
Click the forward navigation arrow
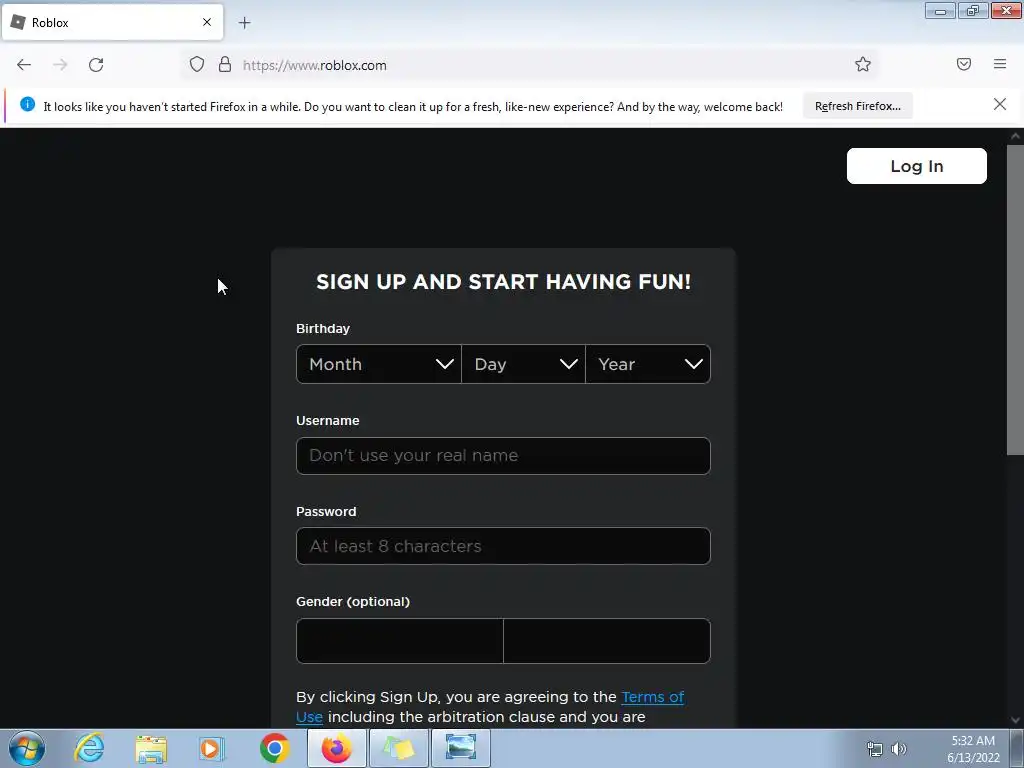coord(60,65)
